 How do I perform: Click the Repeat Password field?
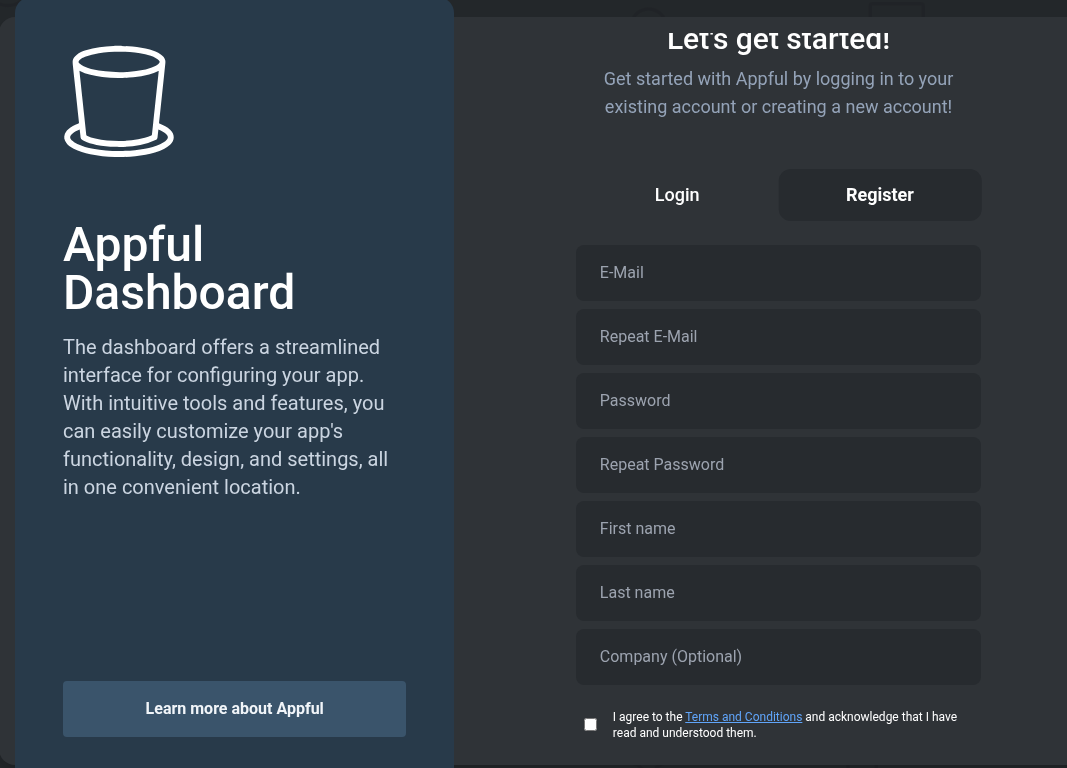pyautogui.click(x=778, y=465)
